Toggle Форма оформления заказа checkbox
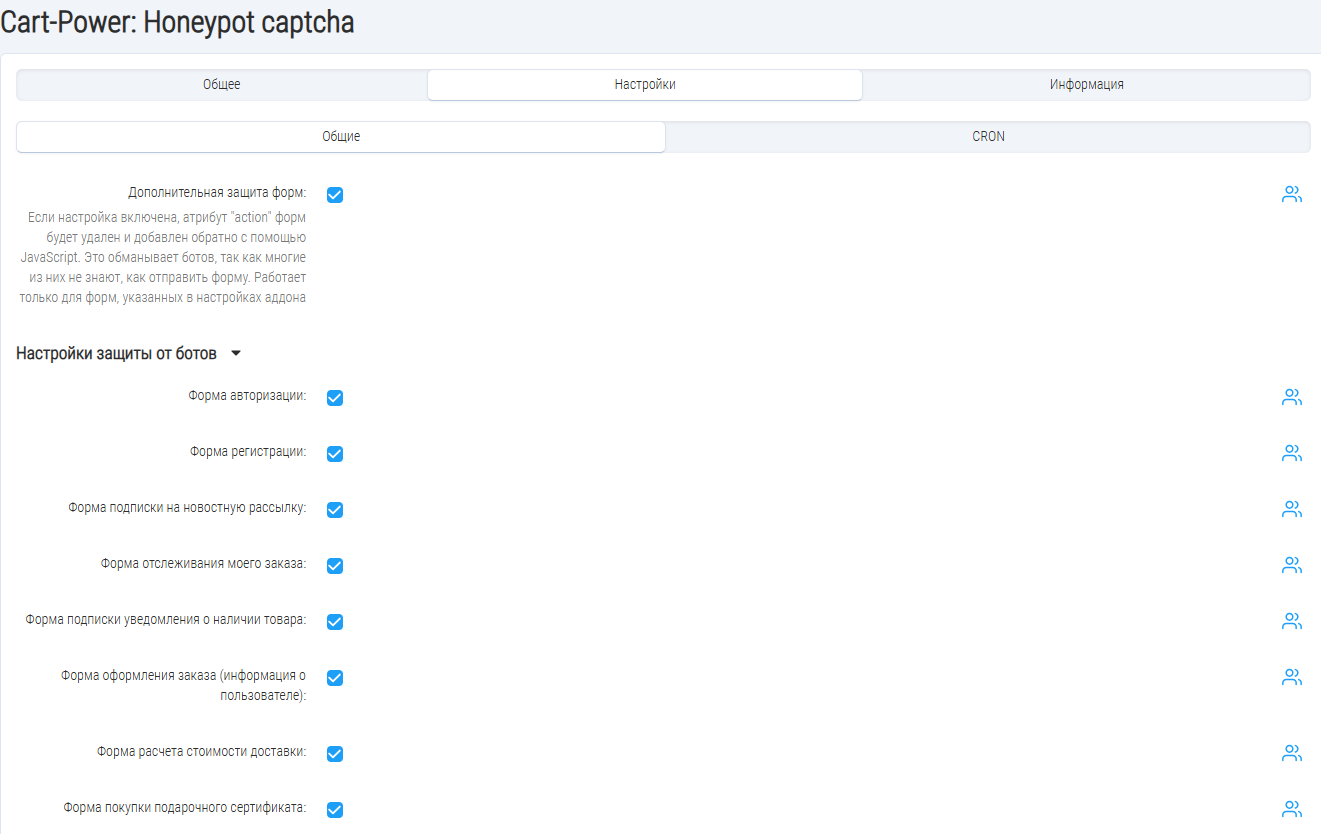The image size is (1321, 834). [x=335, y=678]
